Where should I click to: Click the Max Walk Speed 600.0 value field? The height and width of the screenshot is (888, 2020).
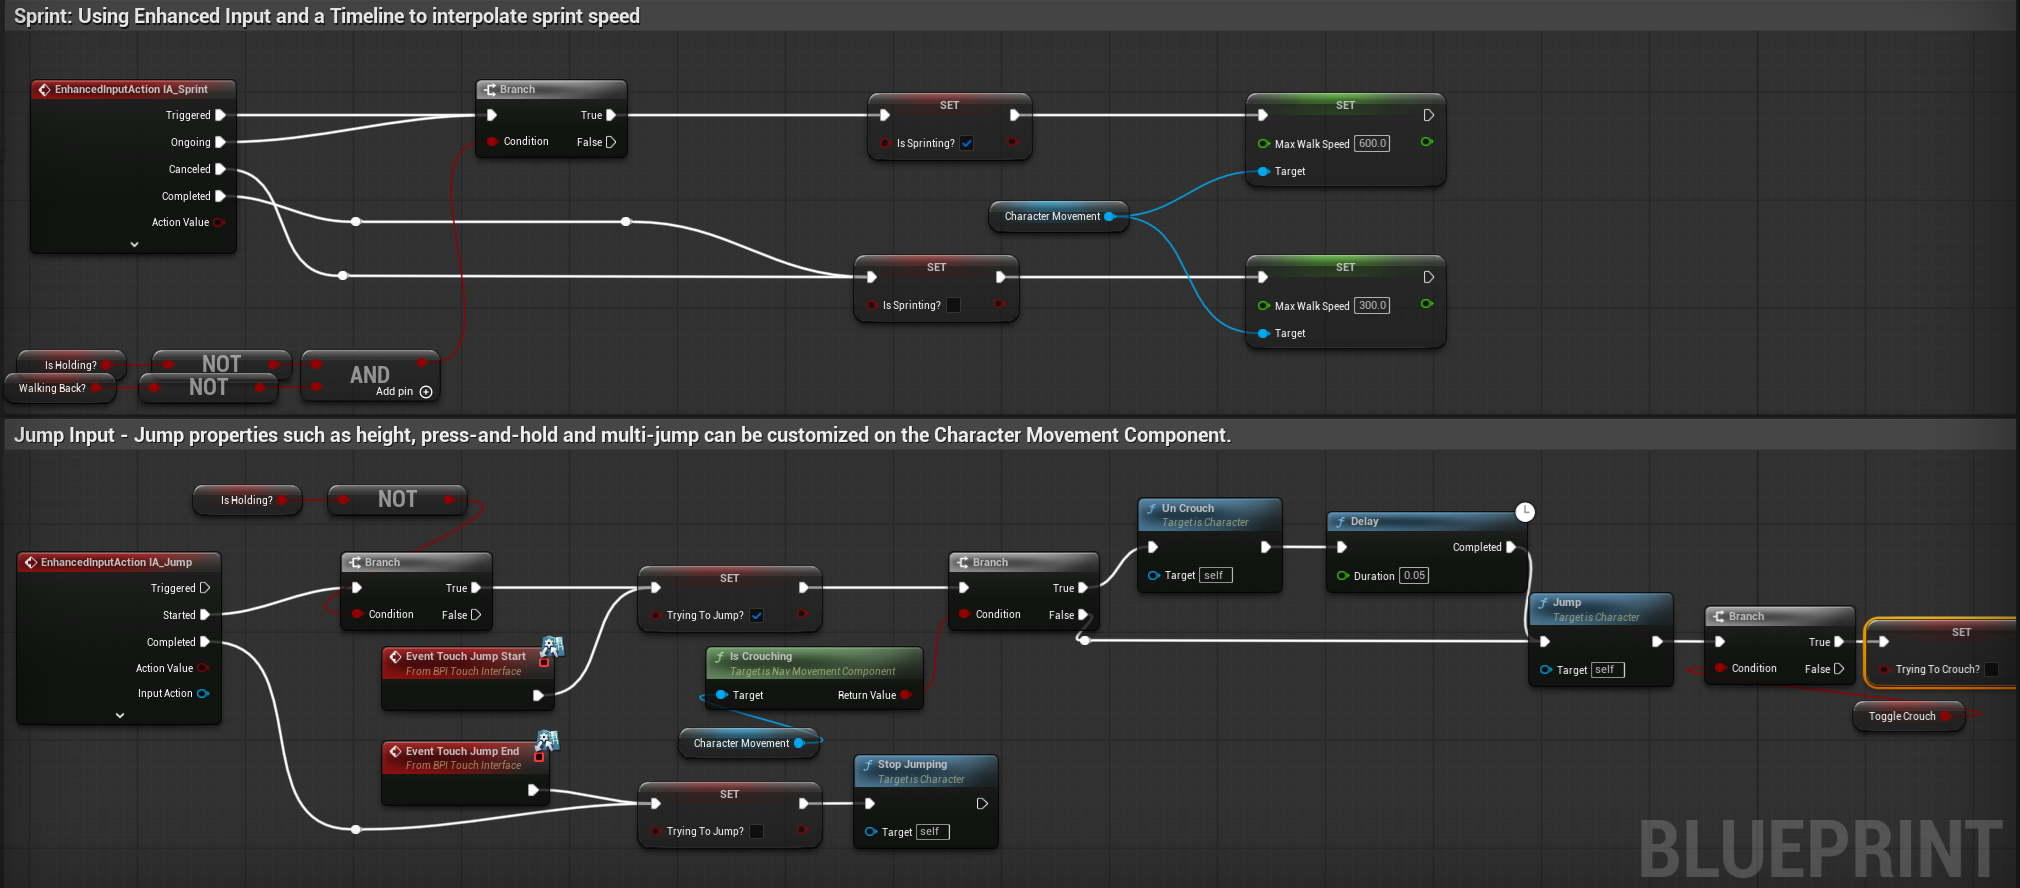pyautogui.click(x=1372, y=143)
